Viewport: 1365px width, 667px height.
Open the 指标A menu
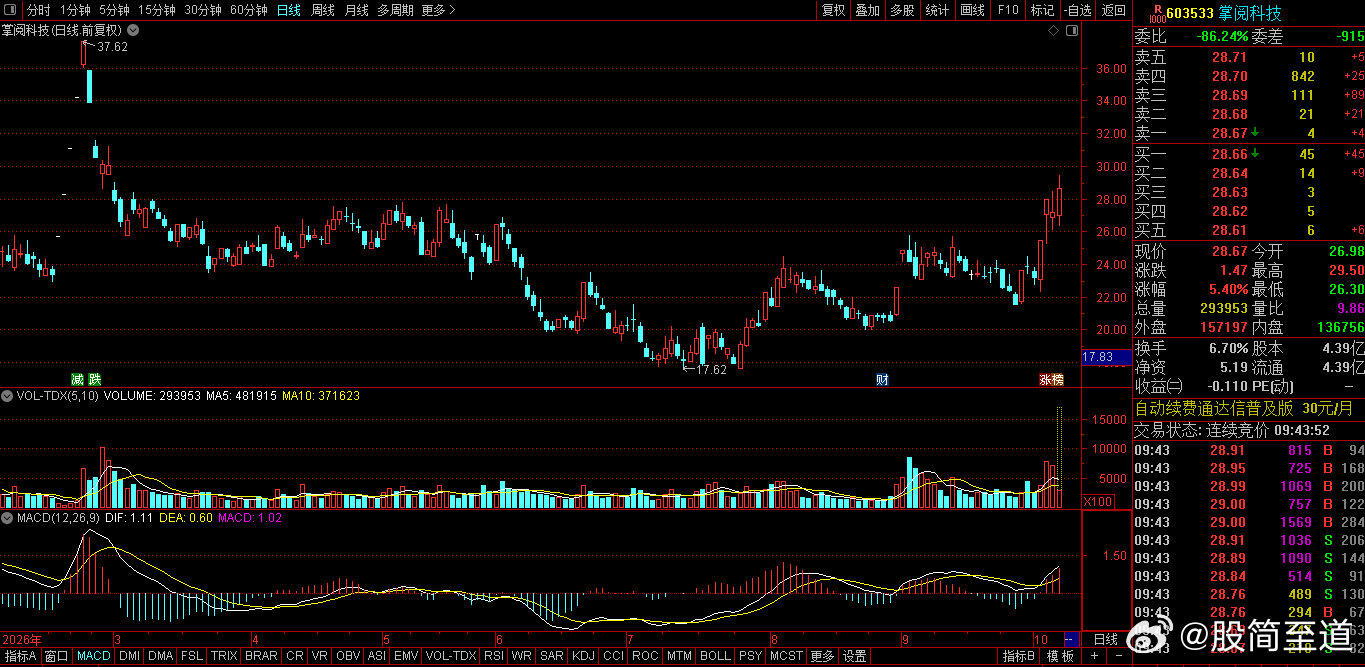pos(19,656)
